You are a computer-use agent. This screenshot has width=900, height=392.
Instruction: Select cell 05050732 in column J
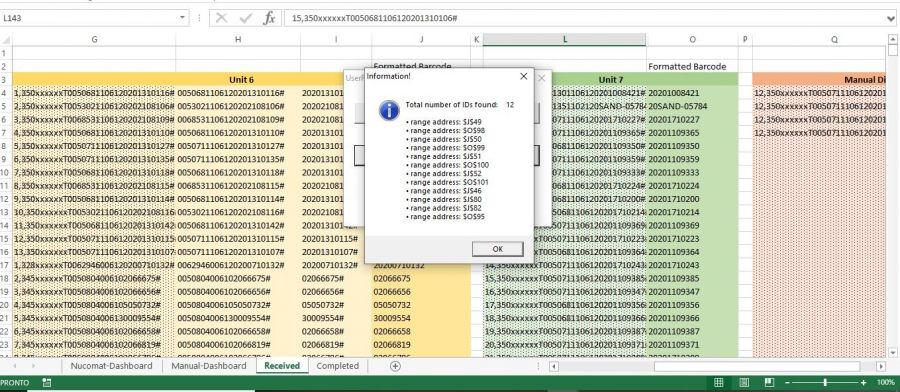(x=421, y=305)
